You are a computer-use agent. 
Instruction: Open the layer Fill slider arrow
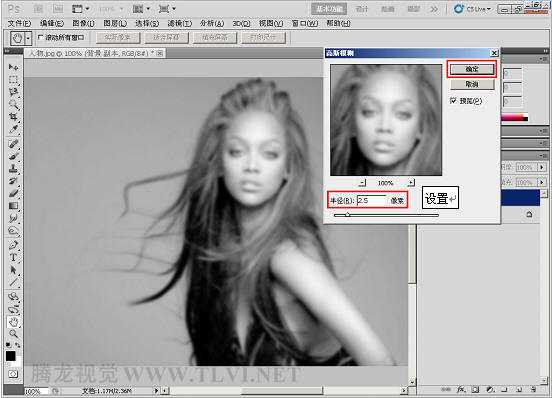point(542,182)
